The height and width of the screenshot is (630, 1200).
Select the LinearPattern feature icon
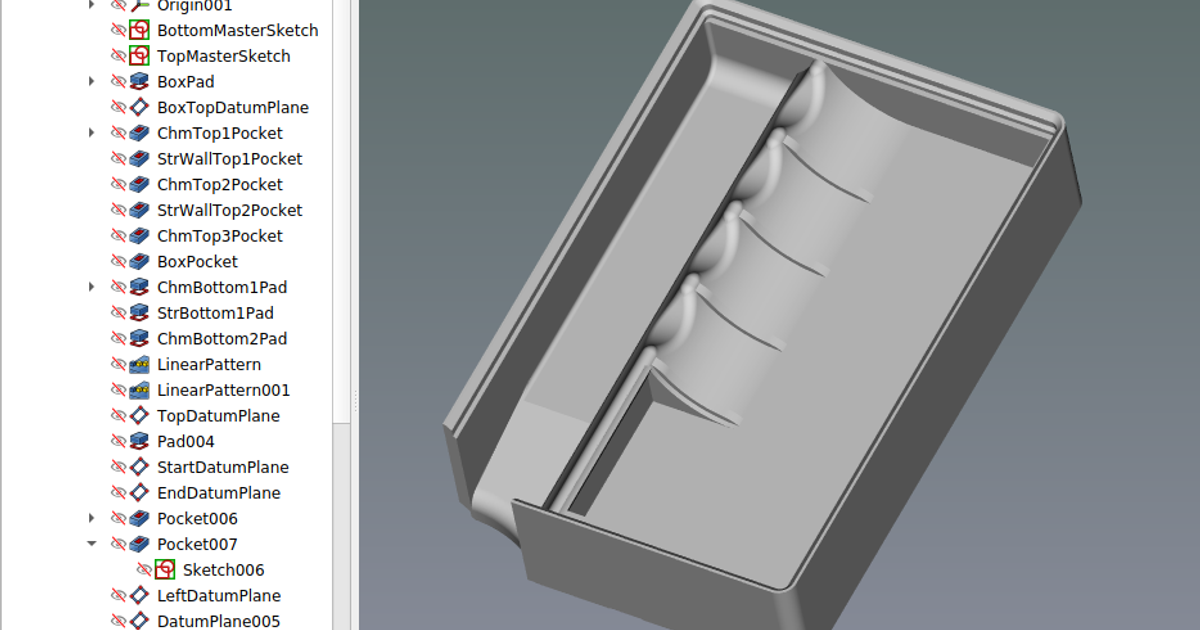[137, 364]
